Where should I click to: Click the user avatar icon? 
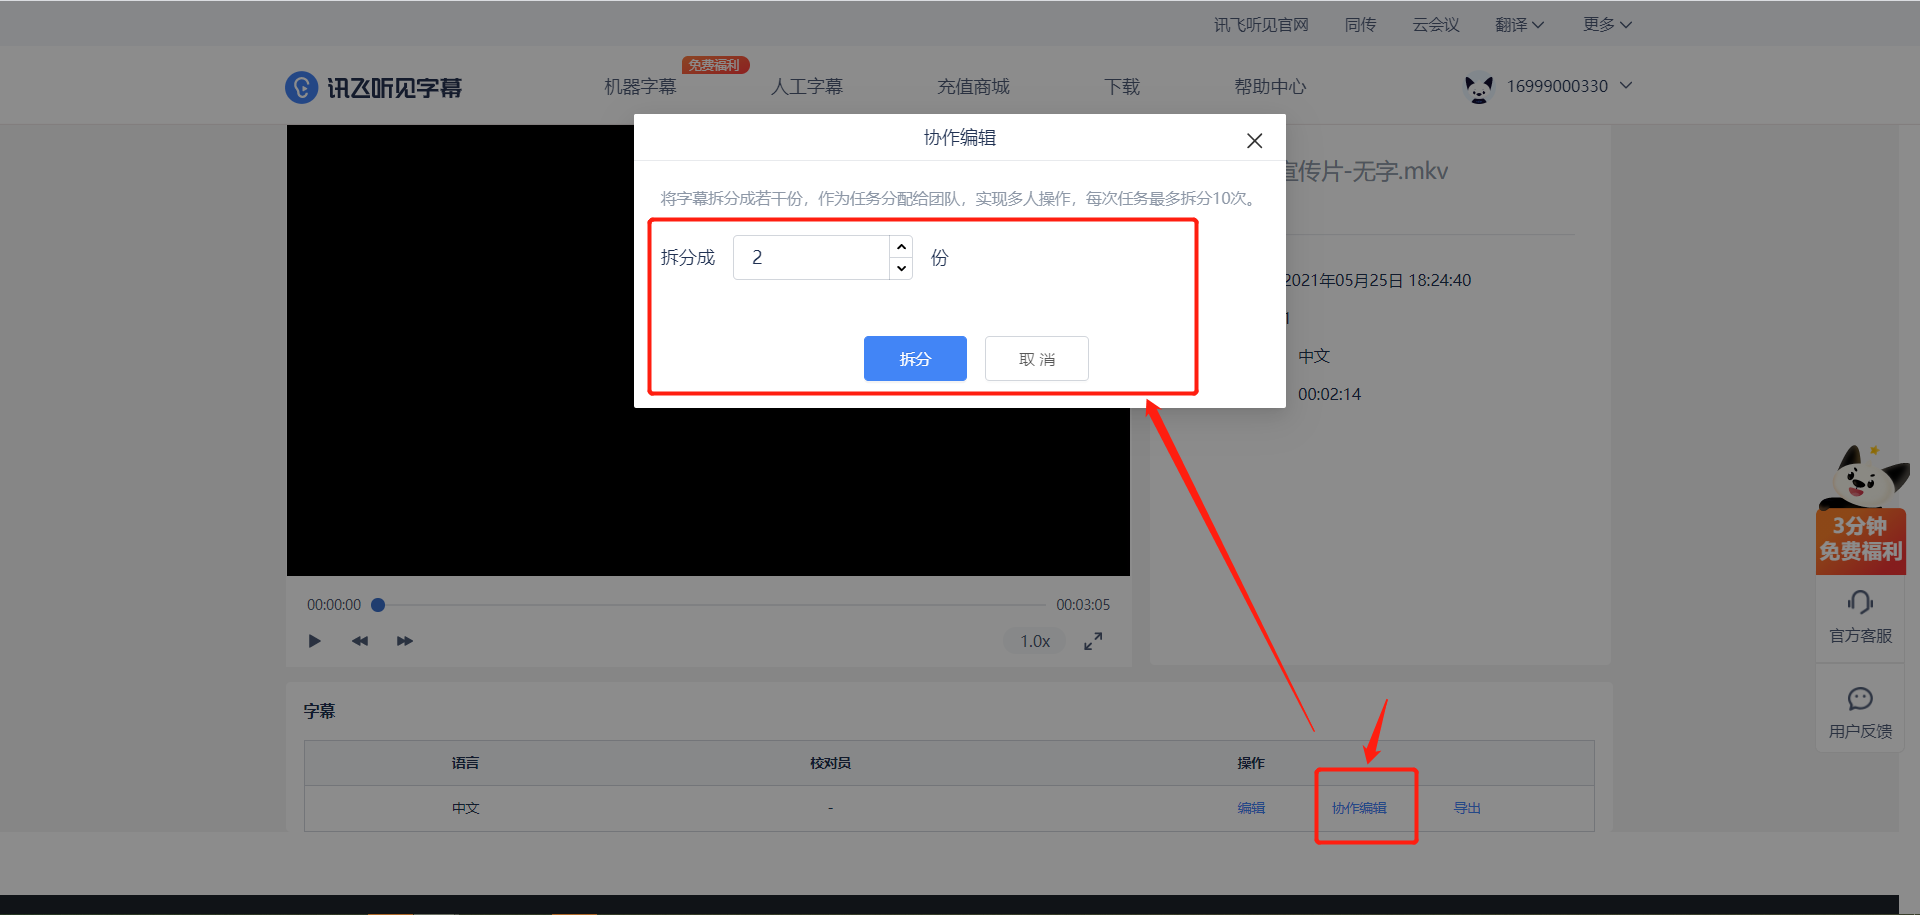1478,88
